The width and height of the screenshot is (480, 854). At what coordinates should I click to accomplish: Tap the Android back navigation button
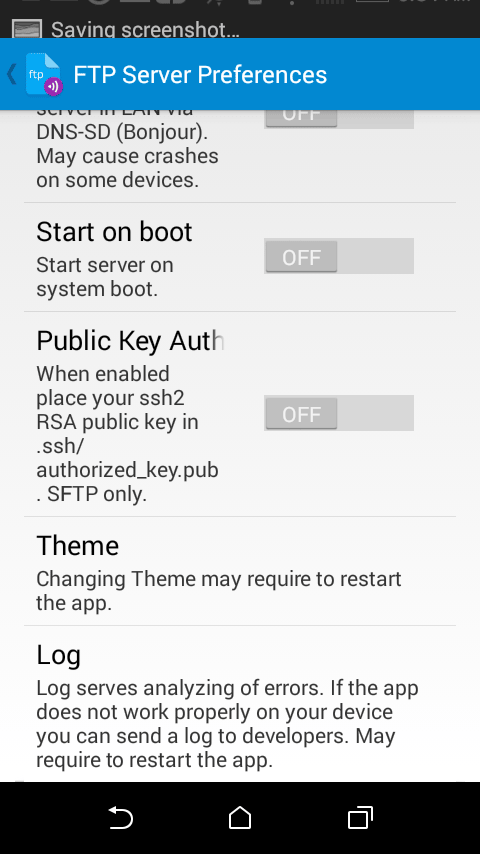(120, 818)
